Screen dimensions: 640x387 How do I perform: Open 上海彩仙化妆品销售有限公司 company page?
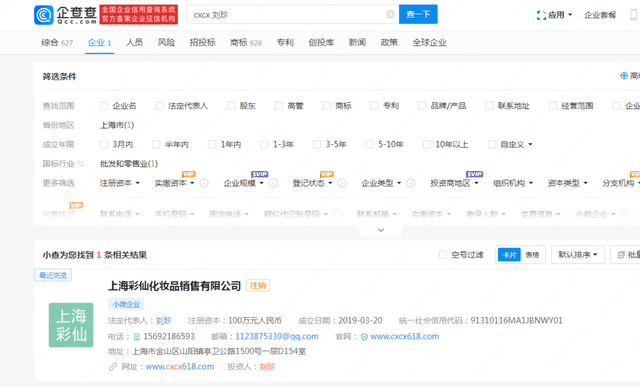coord(174,286)
